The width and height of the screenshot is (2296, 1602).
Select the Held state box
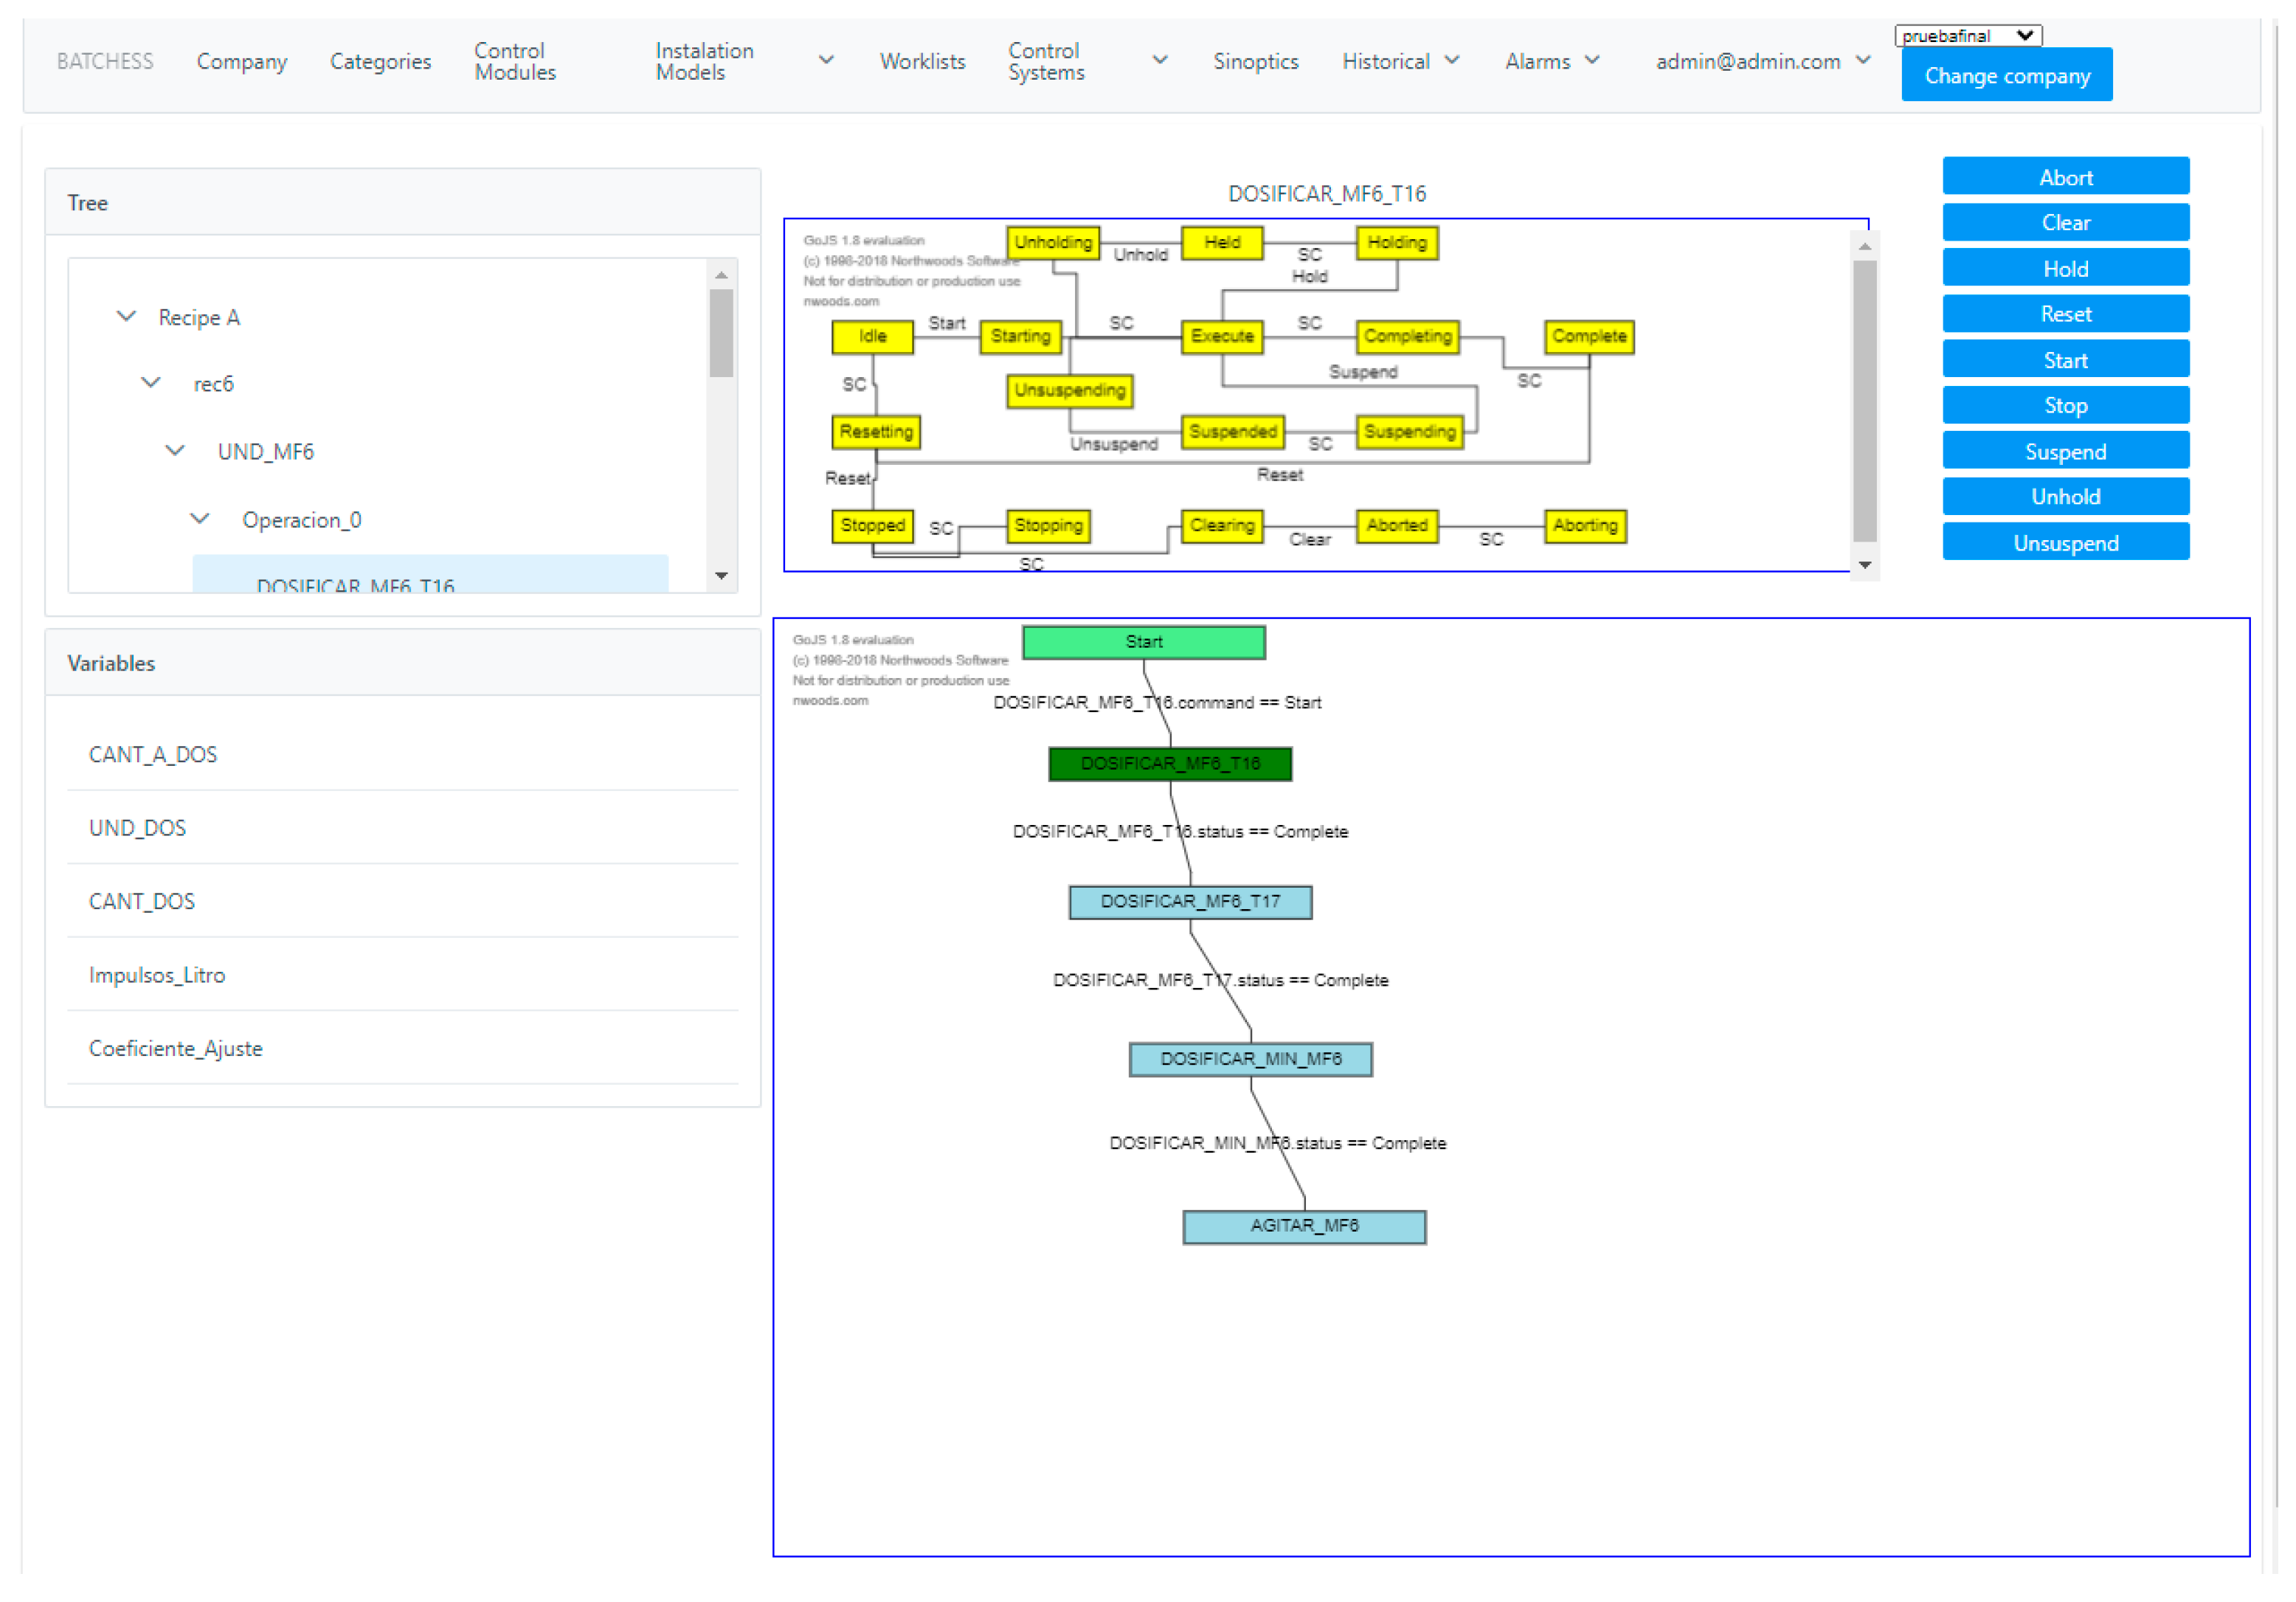click(1221, 242)
